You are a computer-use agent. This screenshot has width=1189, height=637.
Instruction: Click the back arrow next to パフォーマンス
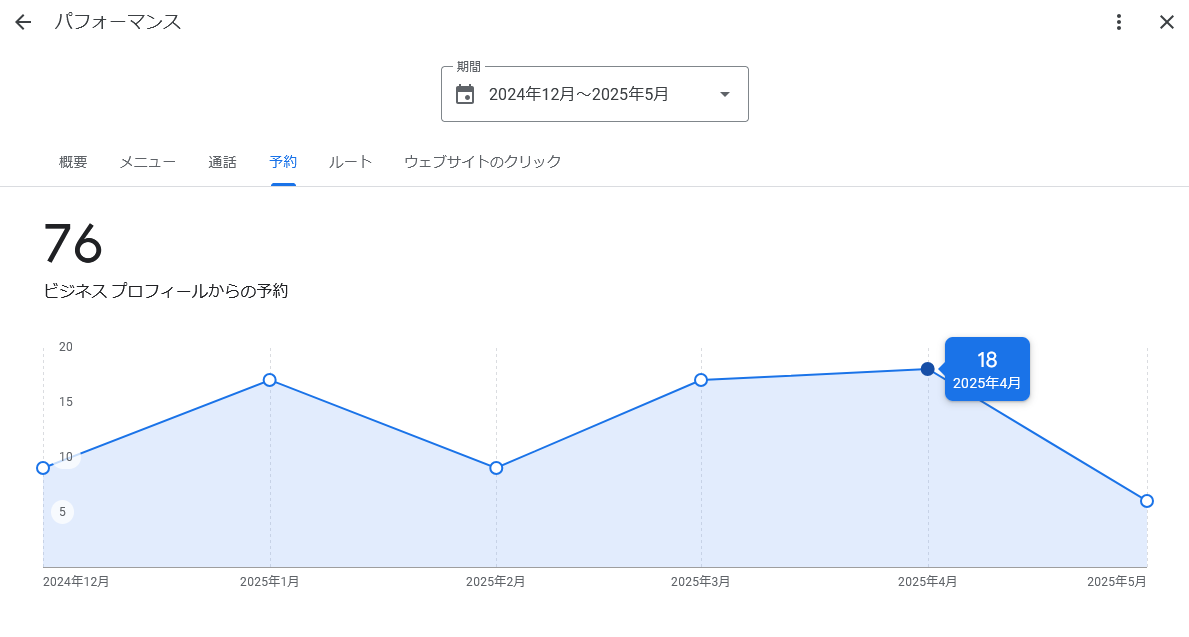pyautogui.click(x=23, y=22)
